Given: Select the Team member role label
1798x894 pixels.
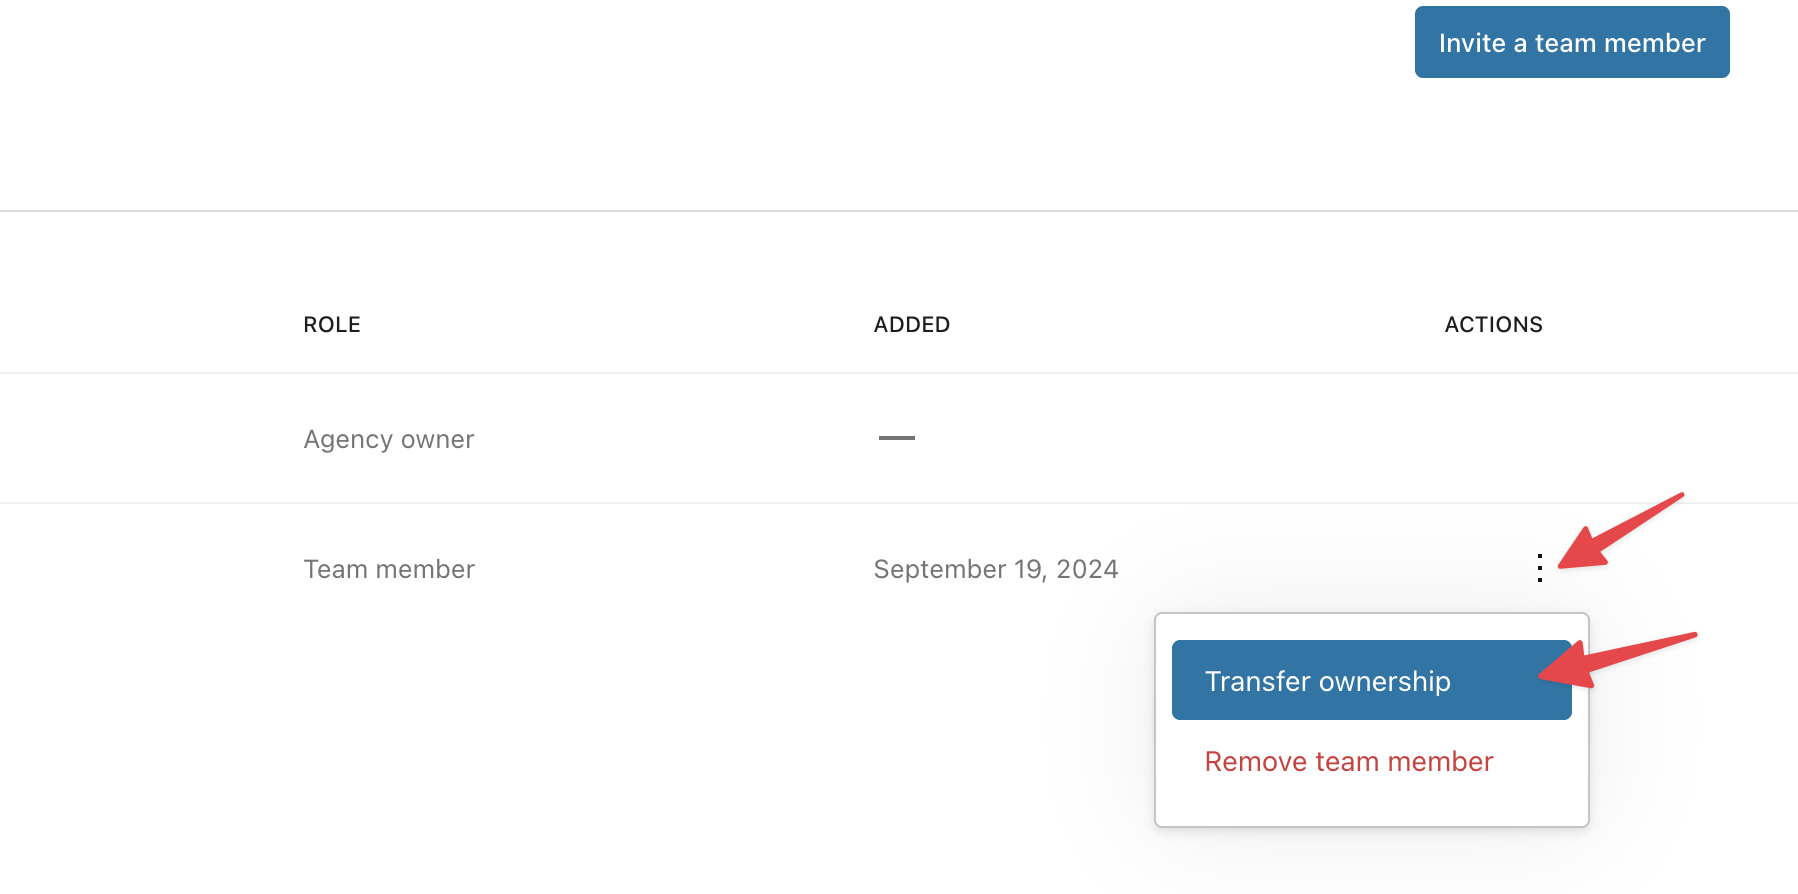Looking at the screenshot, I should (x=389, y=570).
